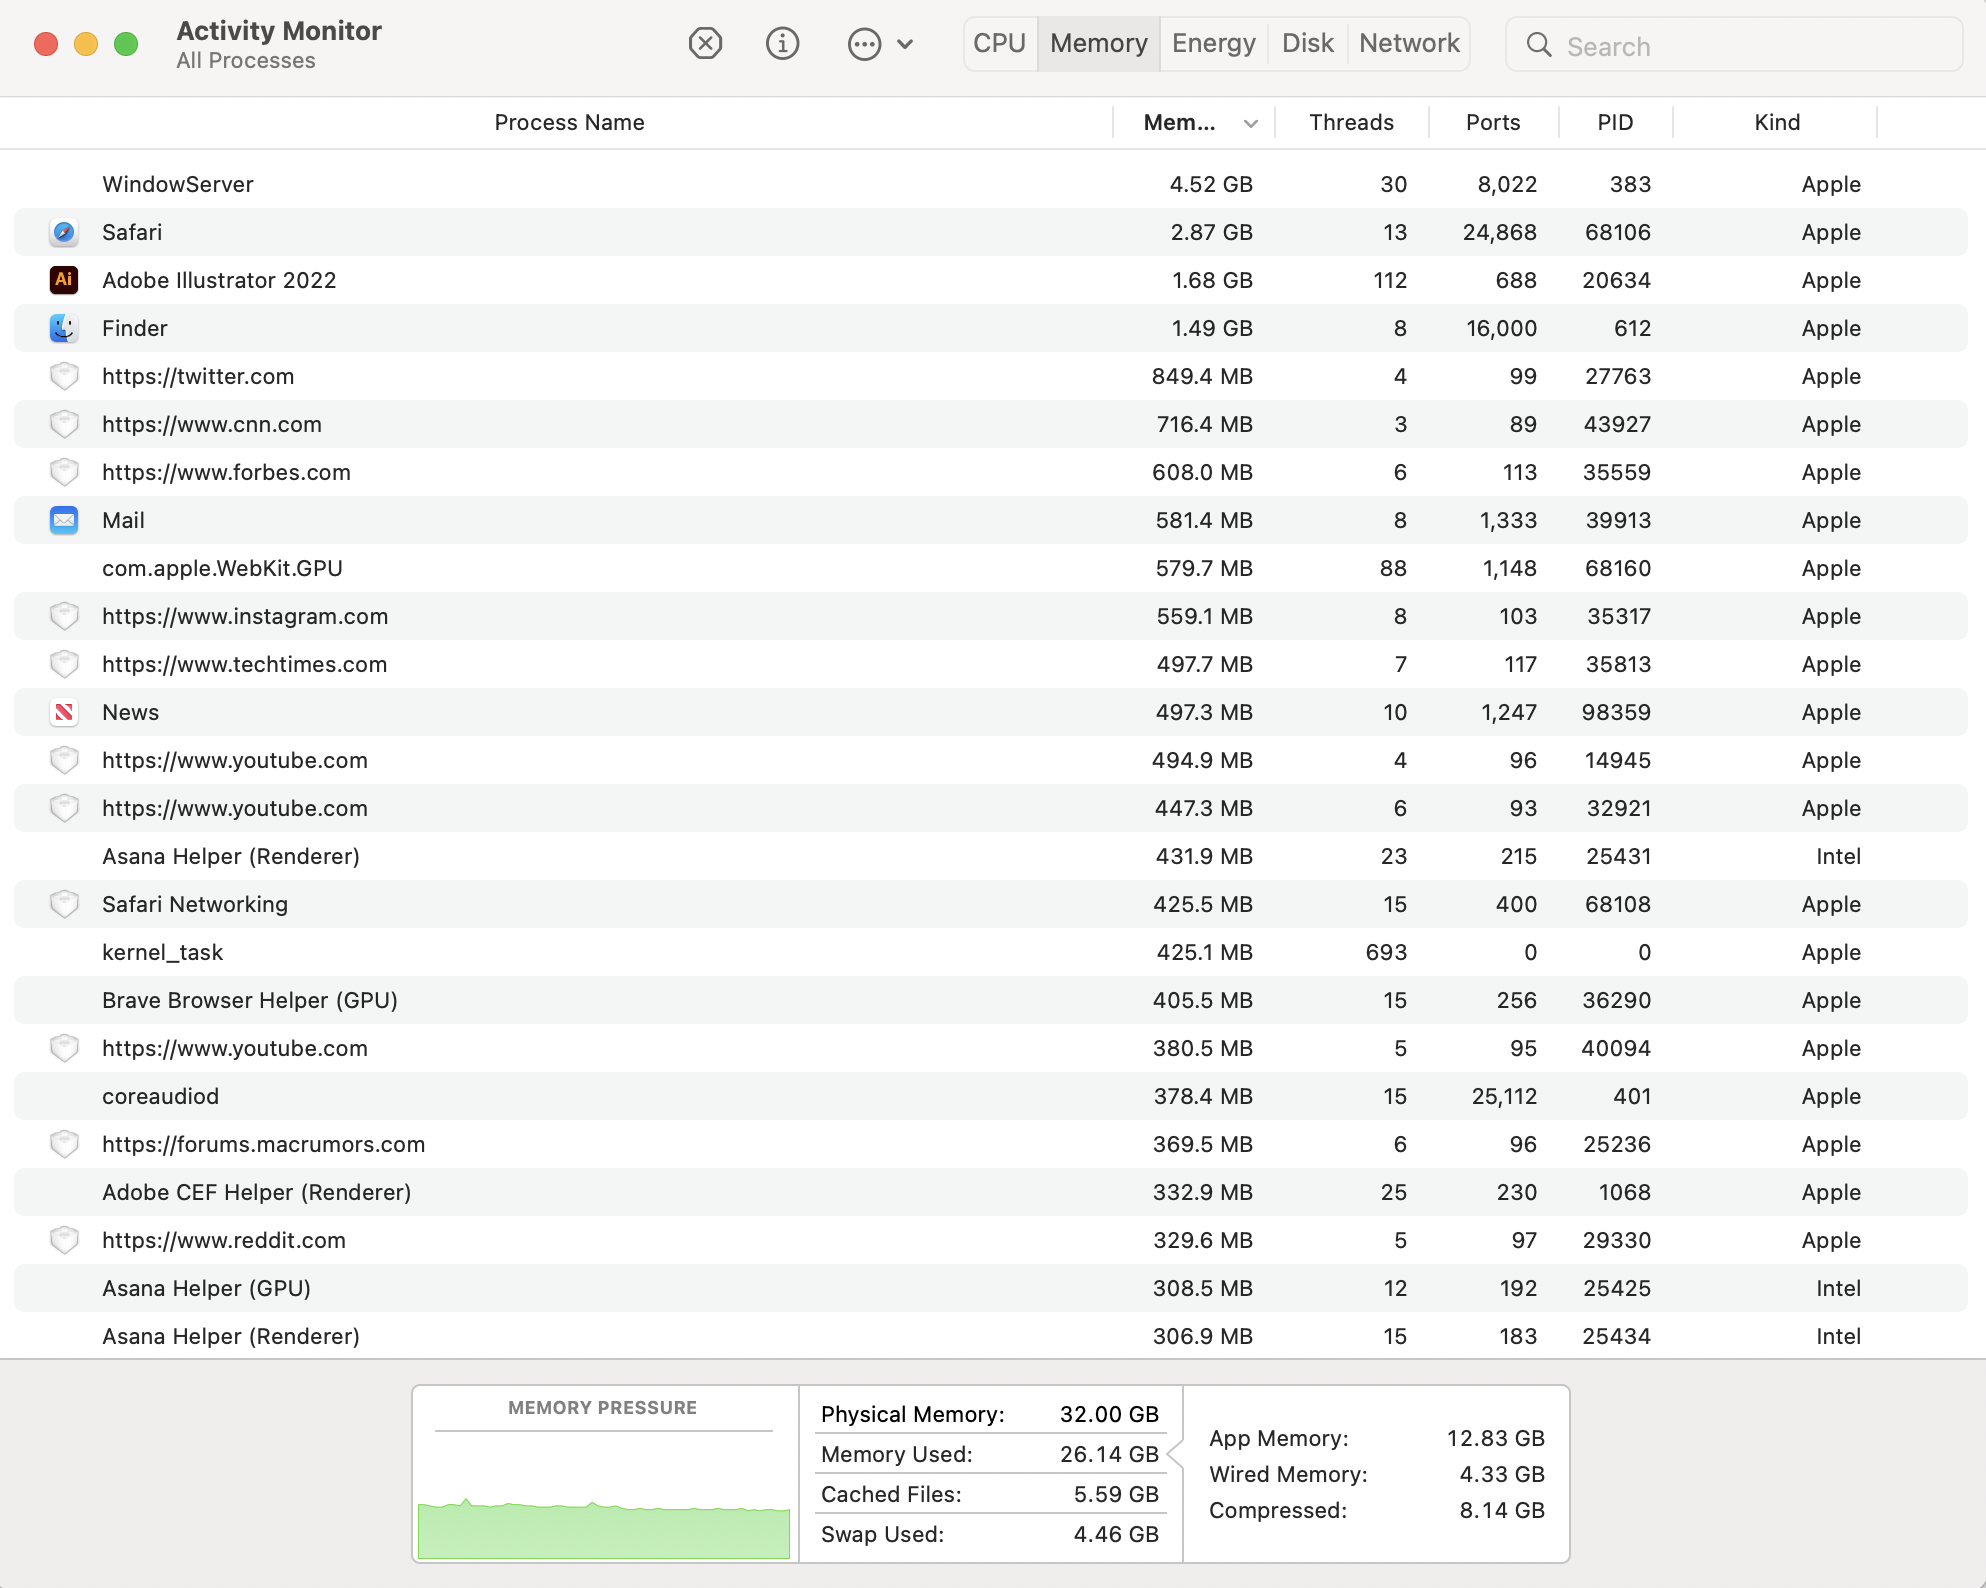1986x1588 pixels.
Task: Click the Physical Memory 32.00 GB entry
Action: point(989,1414)
